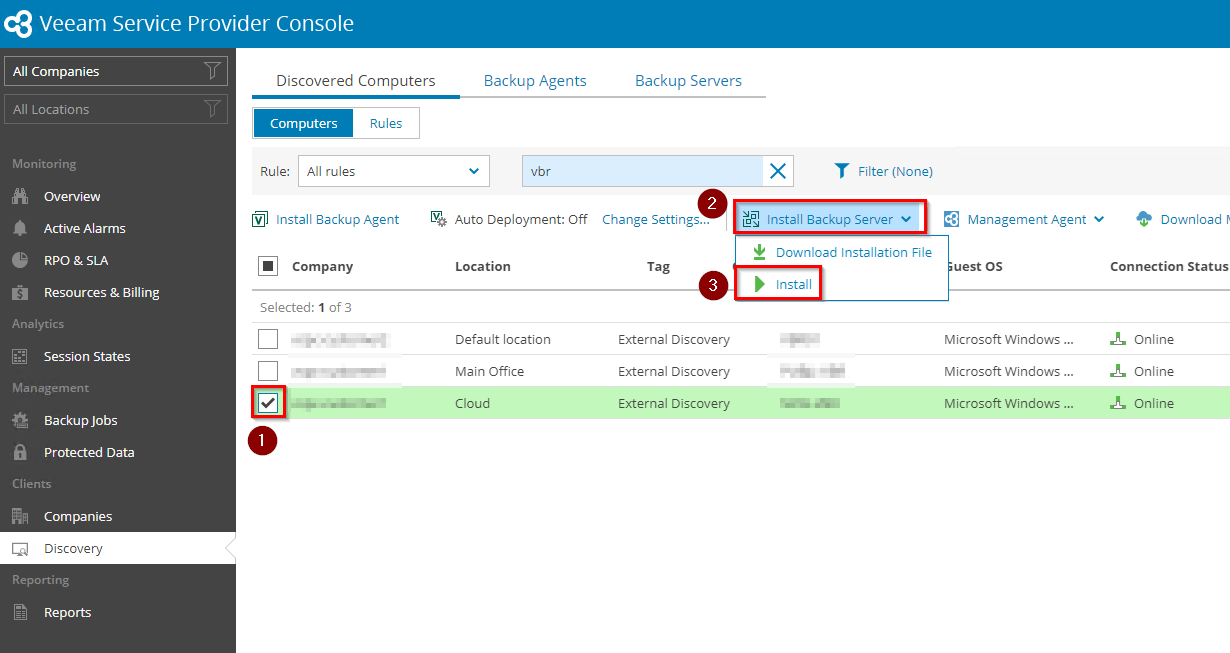Click the Change Settings link
Screen dimensions: 1230x653
(656, 219)
